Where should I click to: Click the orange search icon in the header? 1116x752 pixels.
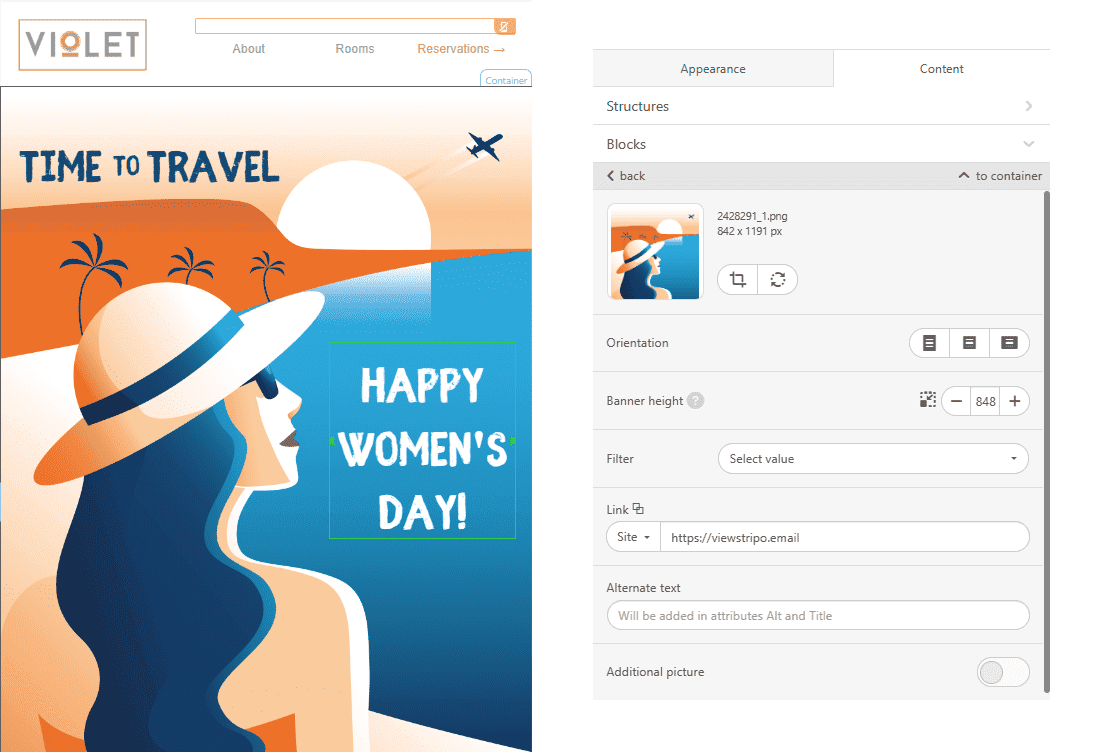point(505,25)
